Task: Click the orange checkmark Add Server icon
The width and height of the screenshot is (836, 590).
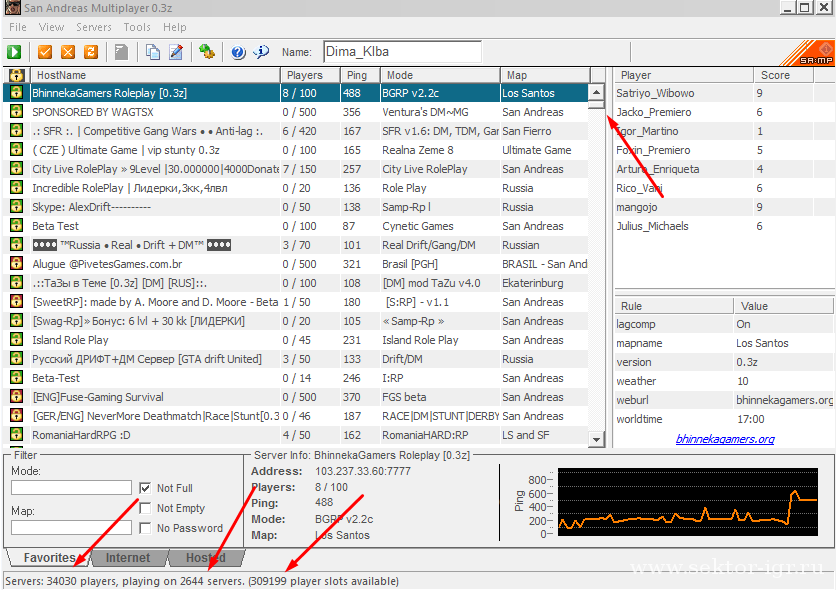Action: tap(45, 52)
